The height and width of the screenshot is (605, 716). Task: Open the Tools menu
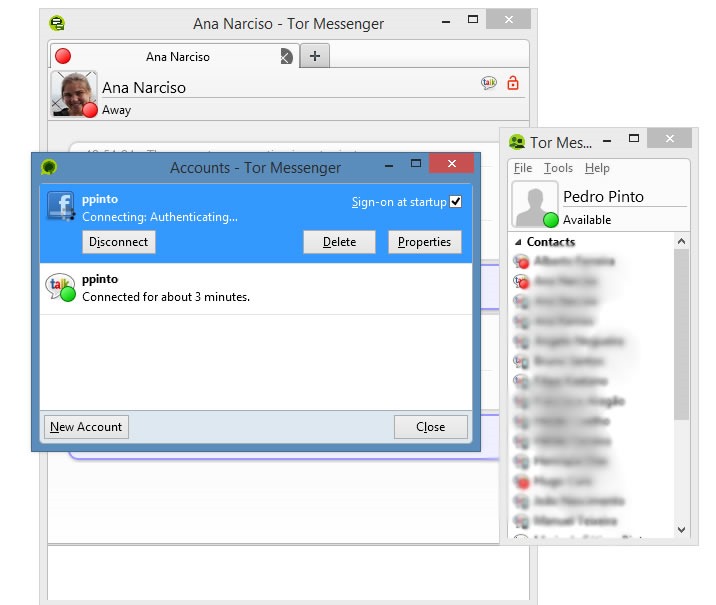click(x=558, y=168)
